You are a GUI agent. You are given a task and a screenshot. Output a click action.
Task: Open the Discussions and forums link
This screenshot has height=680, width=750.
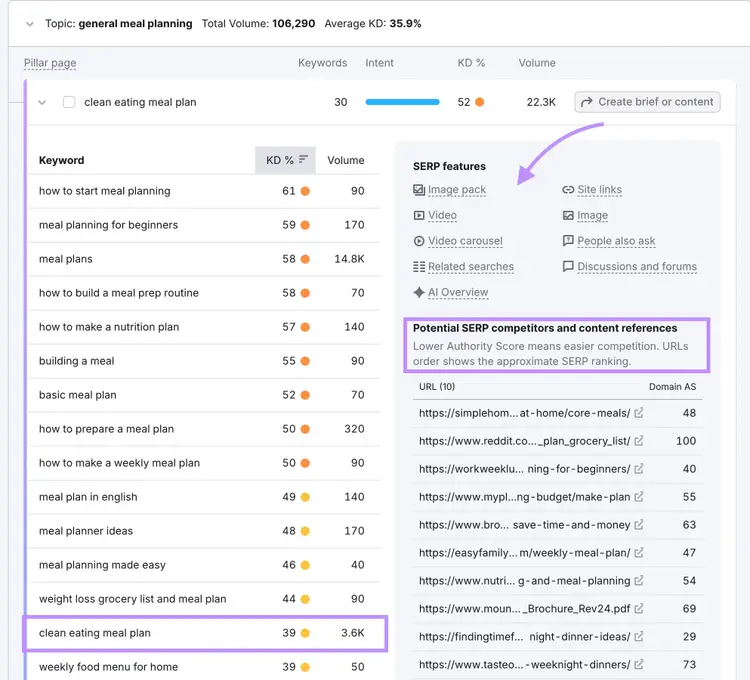tap(637, 266)
